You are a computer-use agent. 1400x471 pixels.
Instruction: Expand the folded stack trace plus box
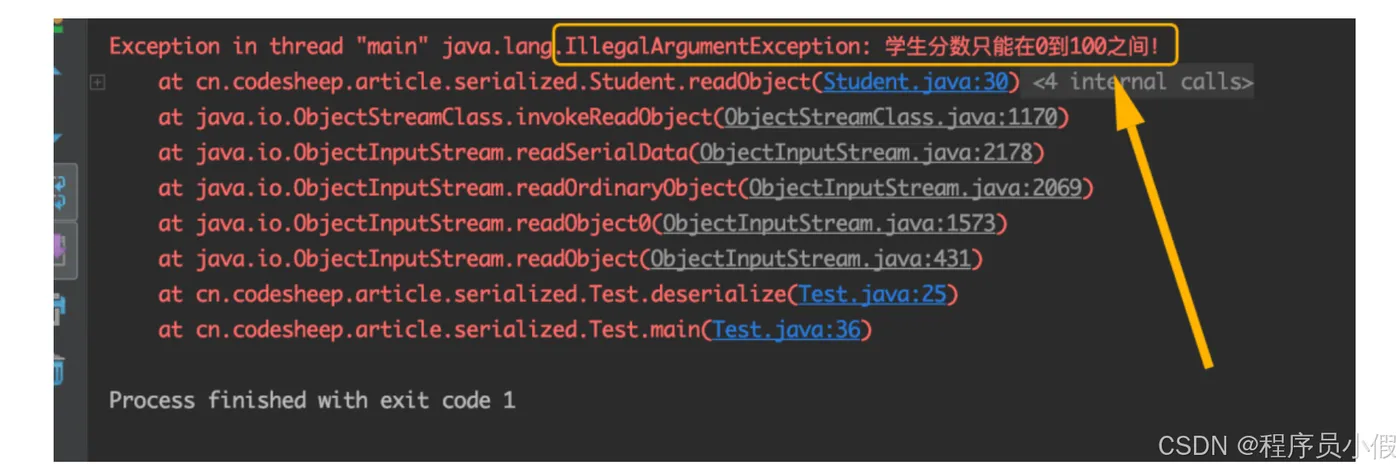point(97,82)
